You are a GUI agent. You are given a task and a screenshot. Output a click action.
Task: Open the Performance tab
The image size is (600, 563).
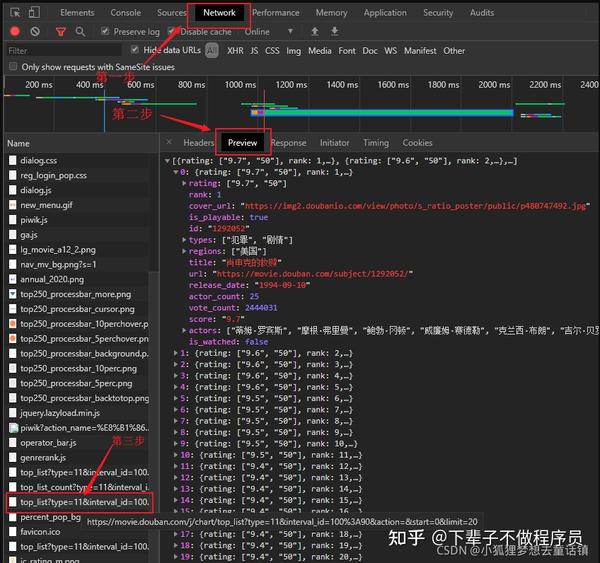click(276, 13)
